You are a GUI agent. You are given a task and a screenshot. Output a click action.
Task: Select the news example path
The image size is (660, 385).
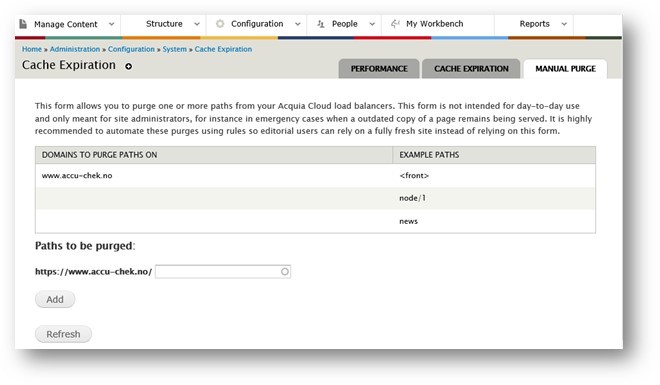click(408, 221)
